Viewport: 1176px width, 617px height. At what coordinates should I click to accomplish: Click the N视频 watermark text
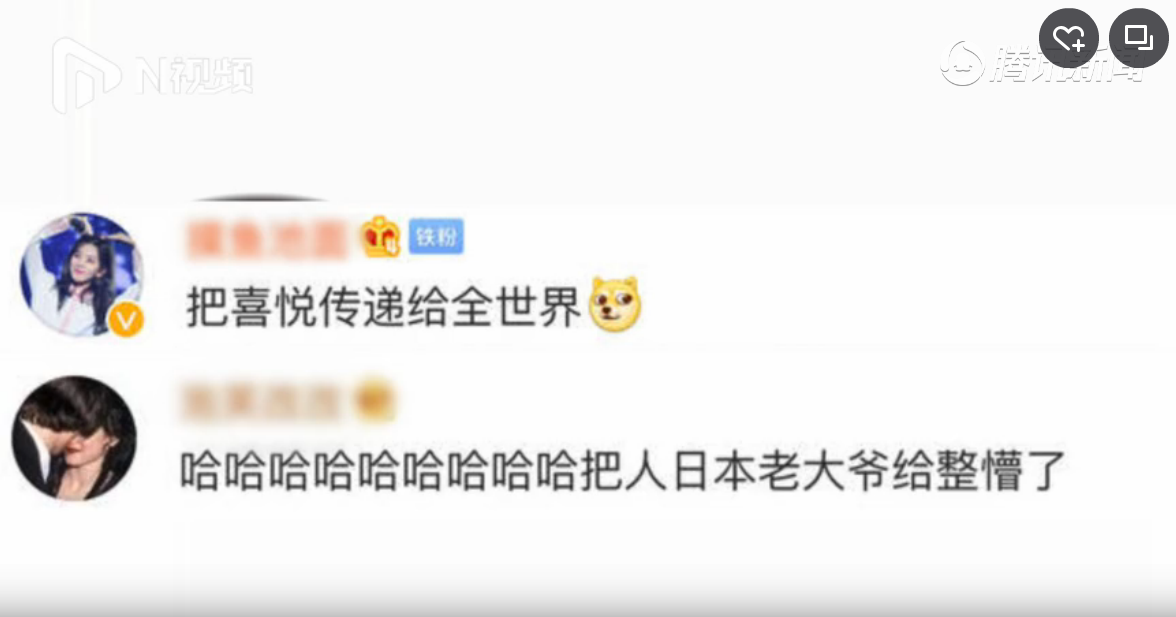pyautogui.click(x=194, y=75)
